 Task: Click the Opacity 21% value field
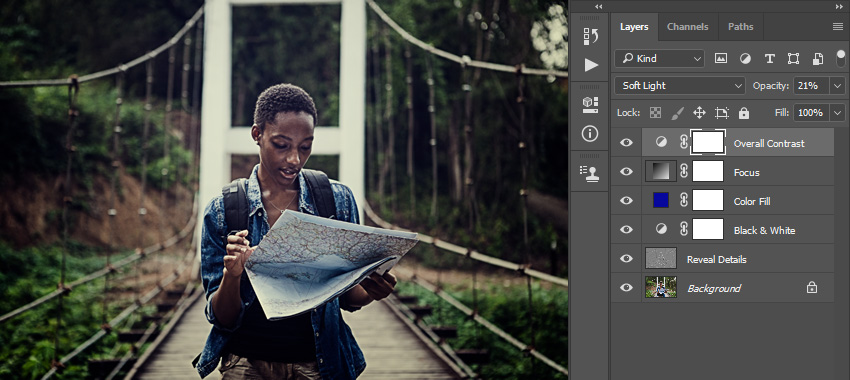click(812, 86)
